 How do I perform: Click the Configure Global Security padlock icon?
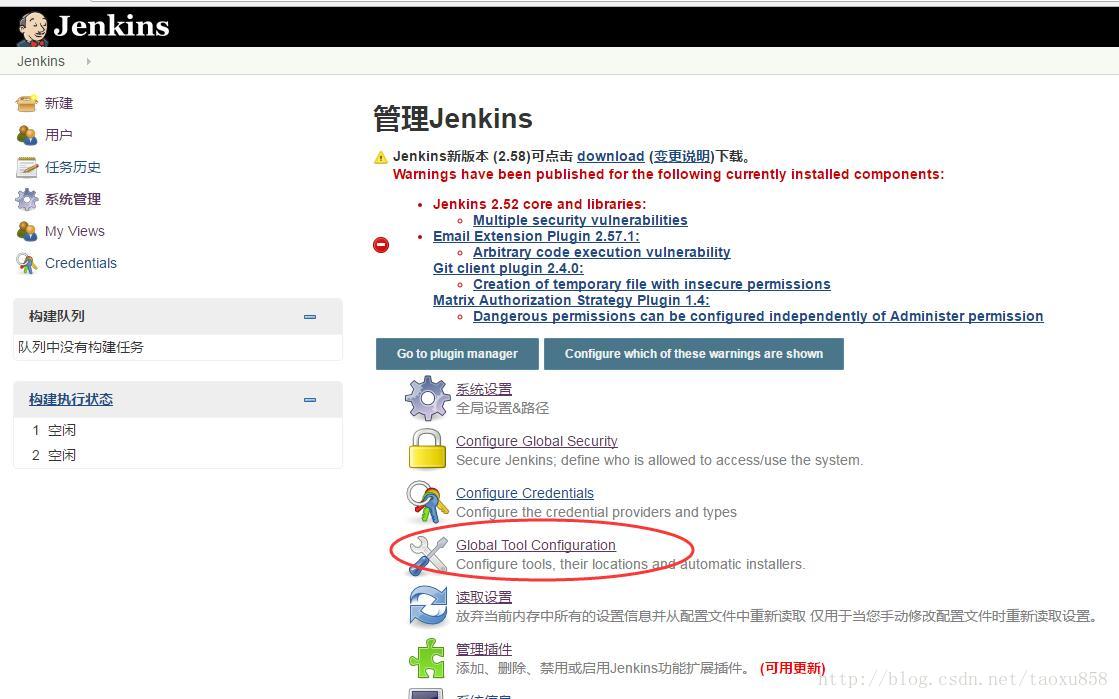pyautogui.click(x=427, y=449)
